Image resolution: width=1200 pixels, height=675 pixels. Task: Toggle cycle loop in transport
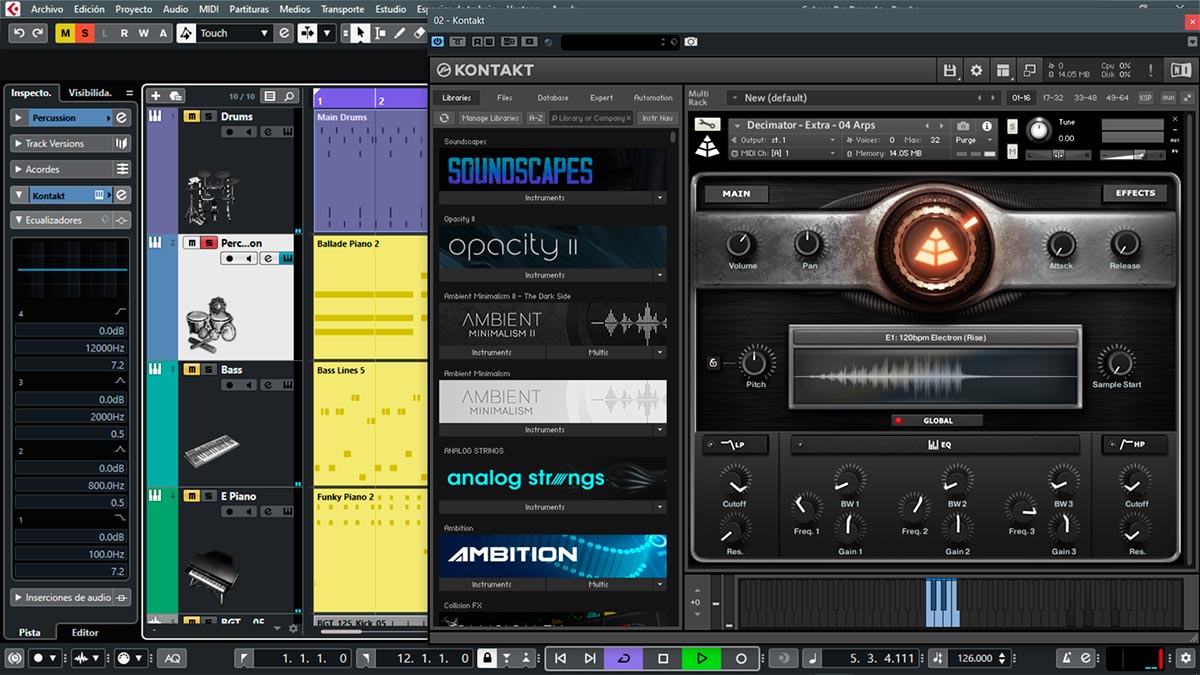pos(624,658)
